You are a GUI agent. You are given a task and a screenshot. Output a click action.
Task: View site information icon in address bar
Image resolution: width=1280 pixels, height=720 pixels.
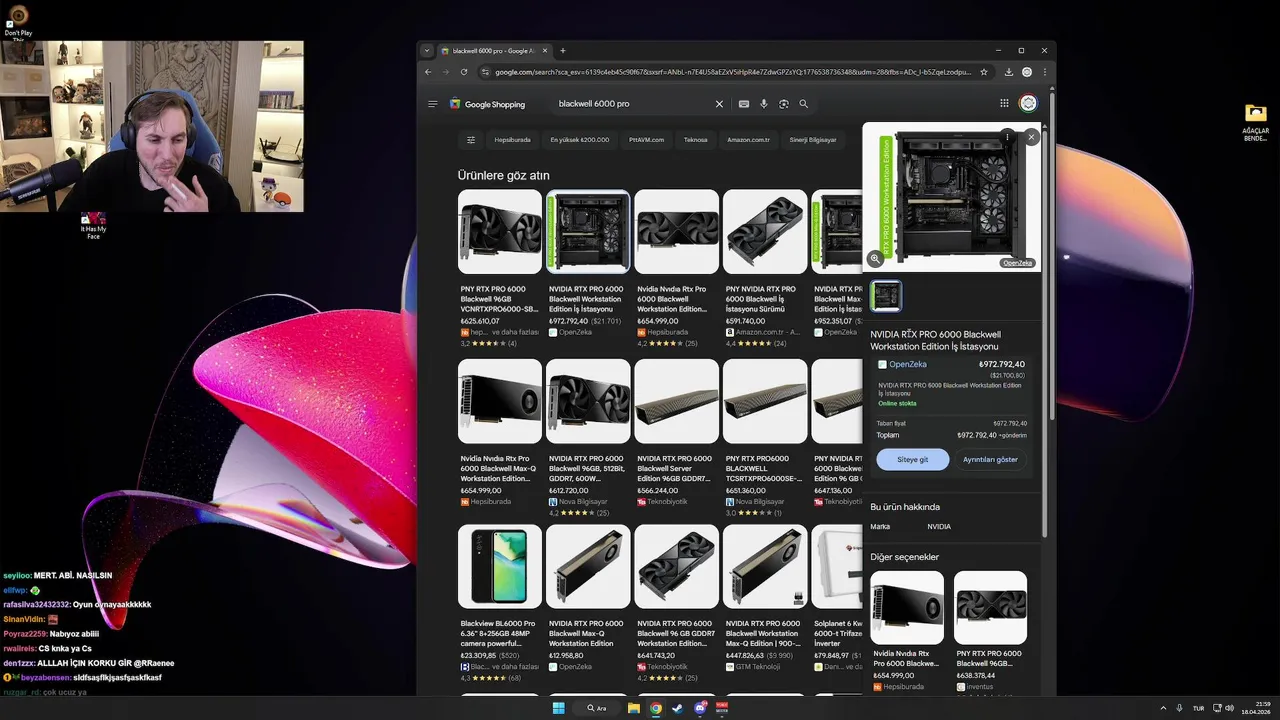(x=485, y=72)
